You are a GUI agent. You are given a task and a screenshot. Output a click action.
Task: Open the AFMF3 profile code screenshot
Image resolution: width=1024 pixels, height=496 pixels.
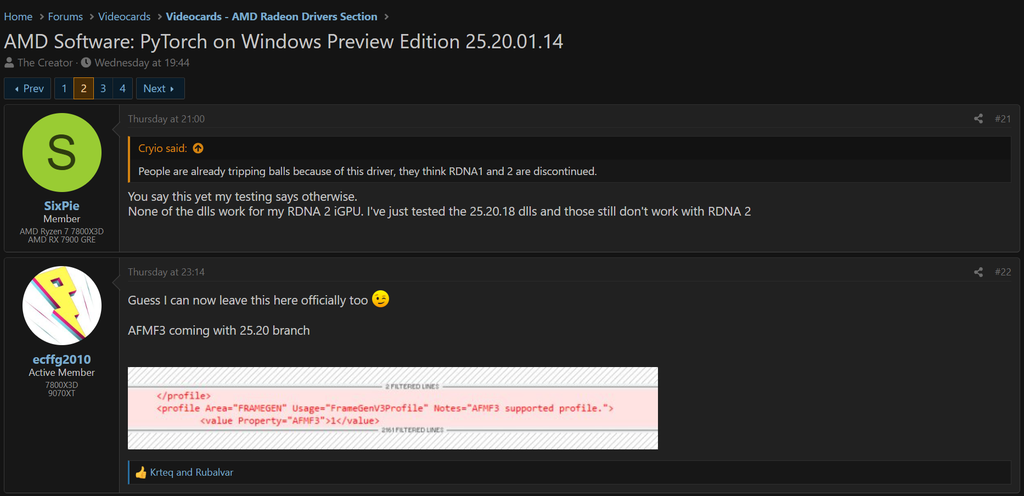point(392,408)
